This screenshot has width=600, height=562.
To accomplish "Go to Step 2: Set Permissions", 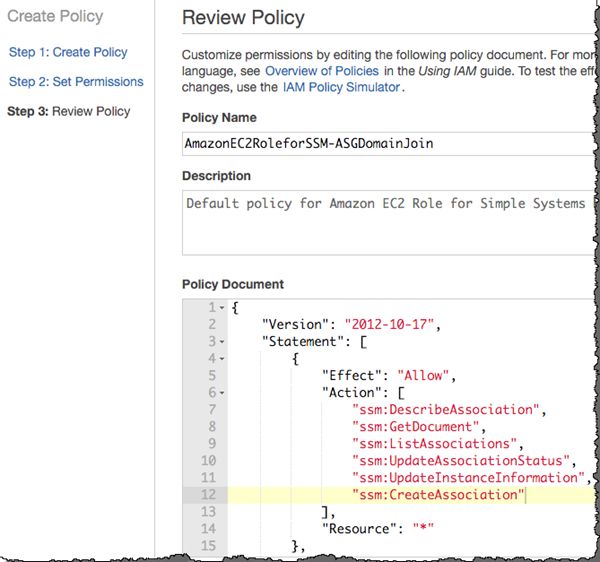I will pos(76,81).
